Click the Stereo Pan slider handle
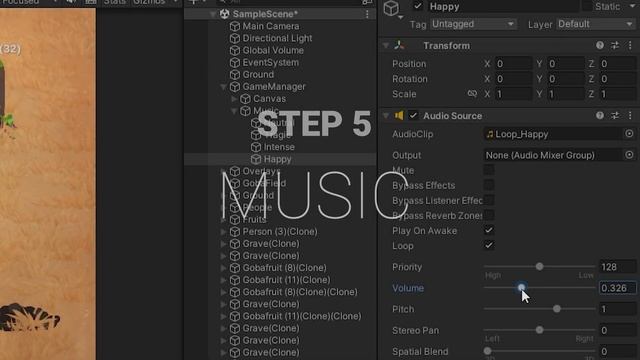640x360 pixels. point(540,330)
